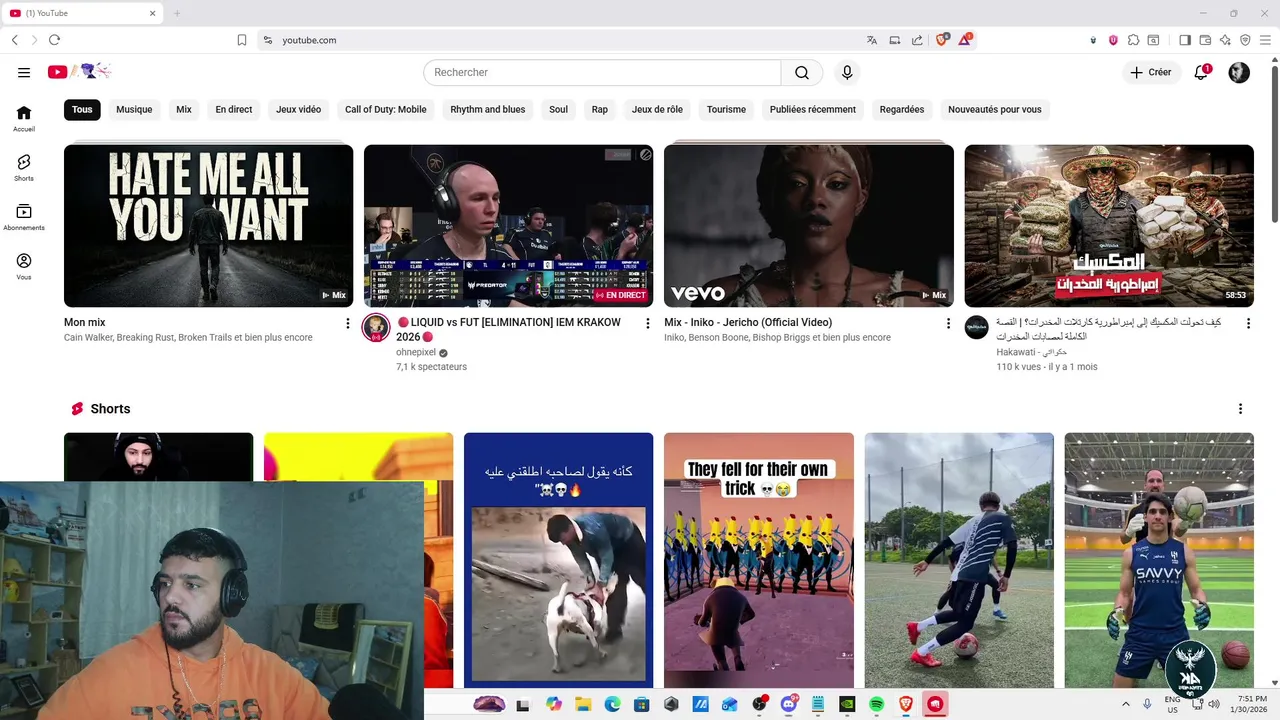The image size is (1280, 720).
Task: Open Spotify from the taskbar
Action: [876, 704]
